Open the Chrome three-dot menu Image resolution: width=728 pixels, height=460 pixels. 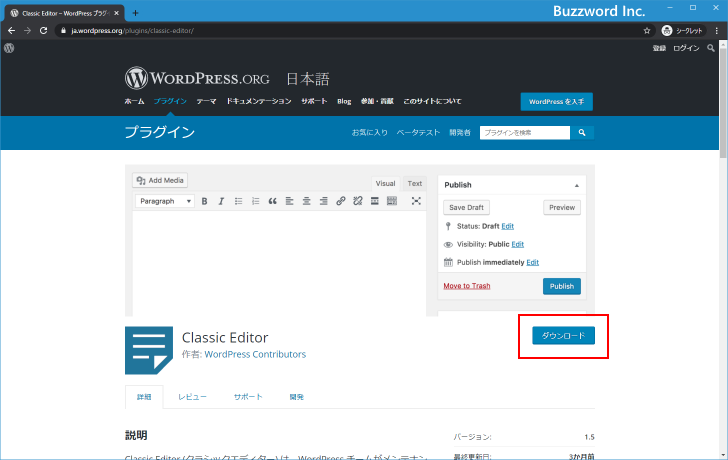coord(716,31)
